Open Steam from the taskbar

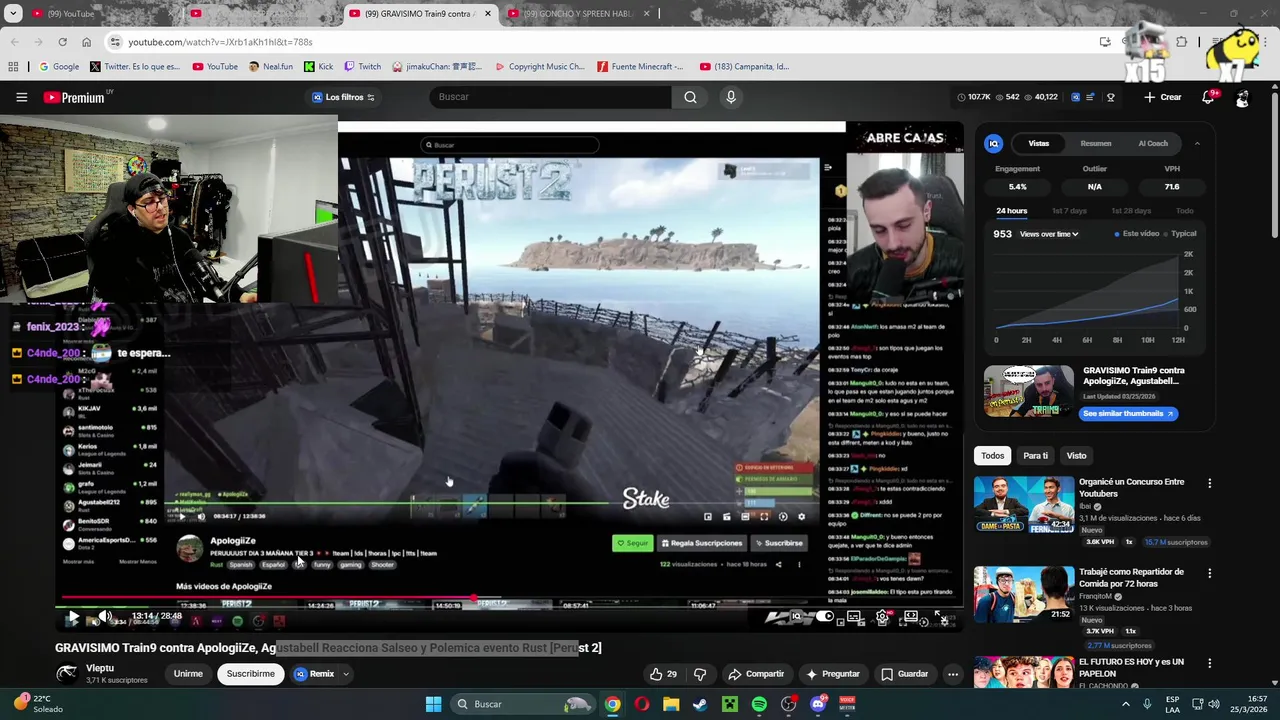tap(700, 704)
